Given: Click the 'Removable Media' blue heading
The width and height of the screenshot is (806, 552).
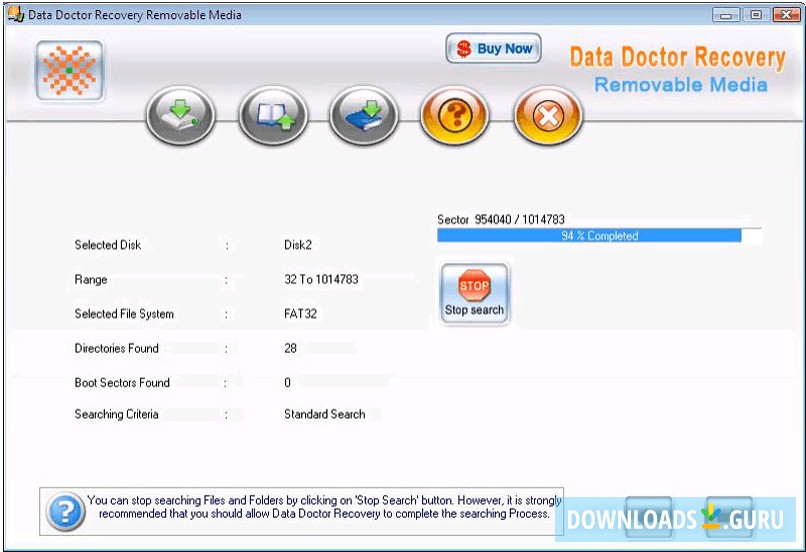Looking at the screenshot, I should point(681,84).
